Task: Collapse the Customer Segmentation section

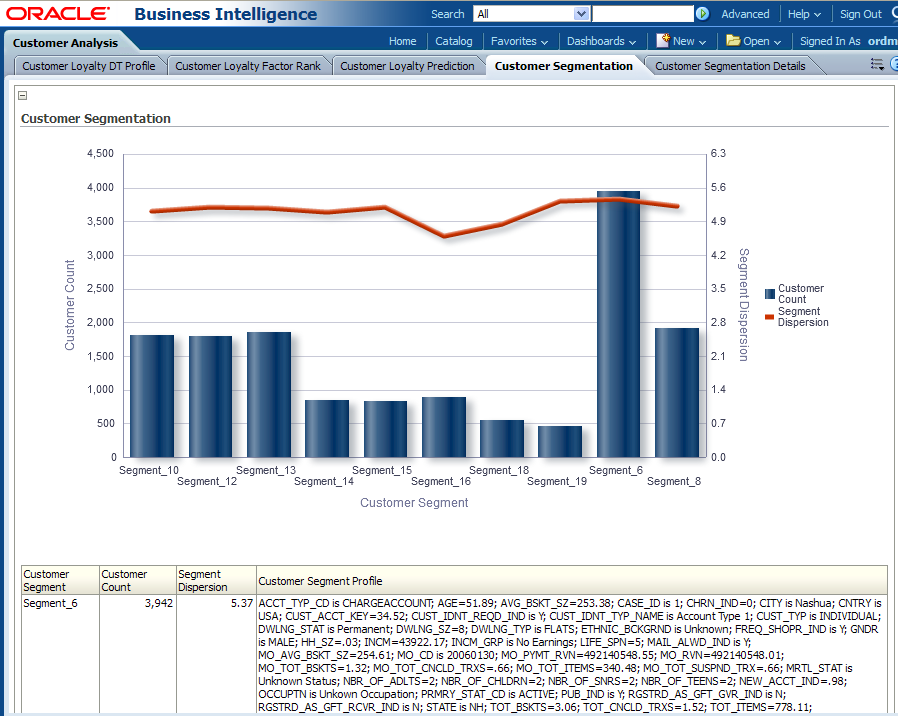Action: pyautogui.click(x=23, y=96)
